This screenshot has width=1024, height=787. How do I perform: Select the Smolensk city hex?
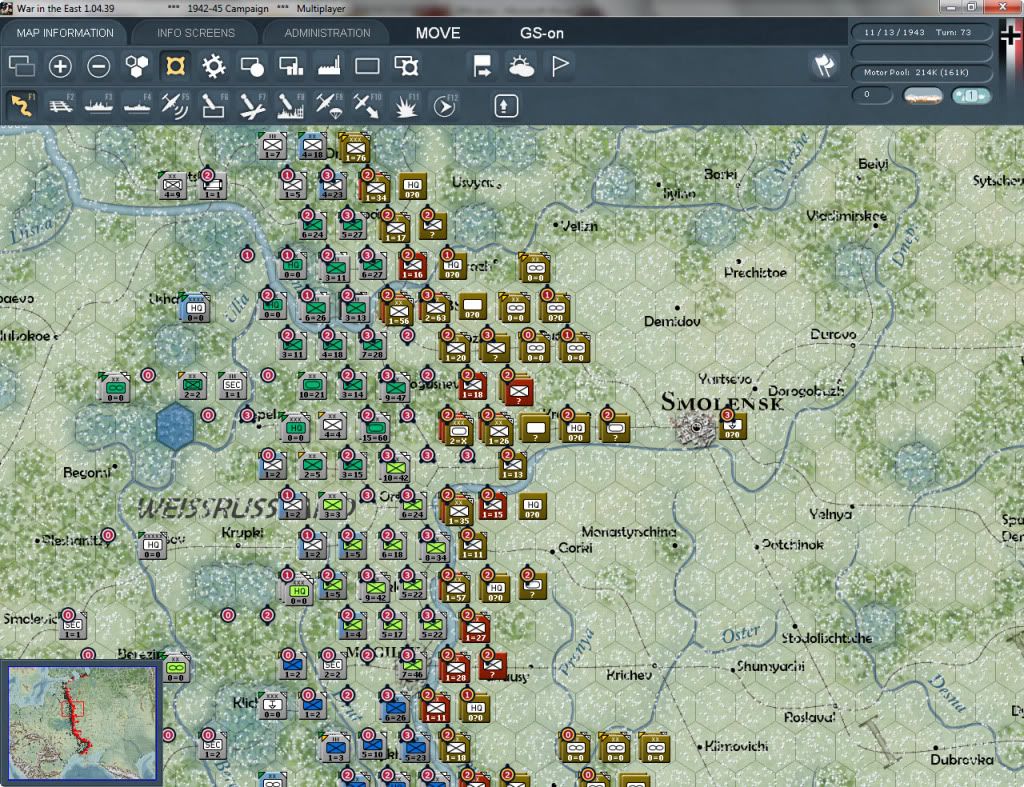coord(694,428)
